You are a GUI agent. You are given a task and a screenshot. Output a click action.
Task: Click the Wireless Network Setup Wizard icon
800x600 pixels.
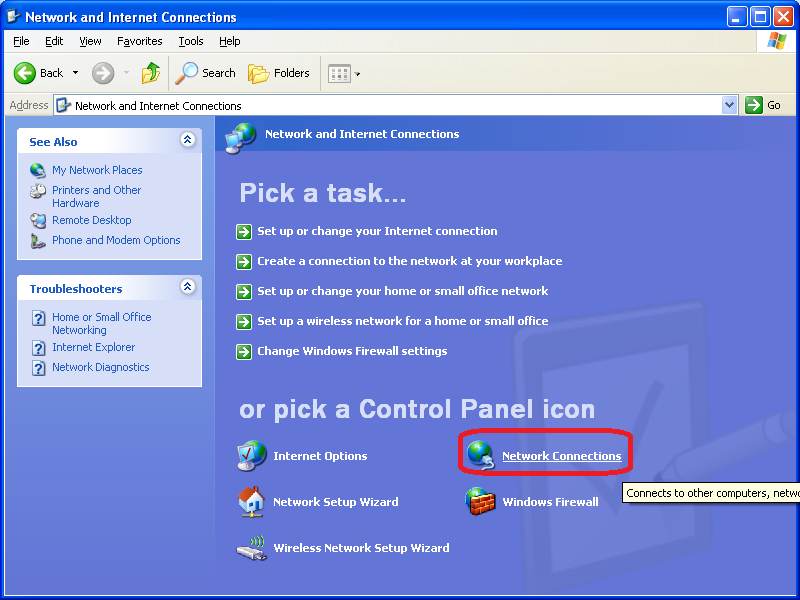click(252, 548)
